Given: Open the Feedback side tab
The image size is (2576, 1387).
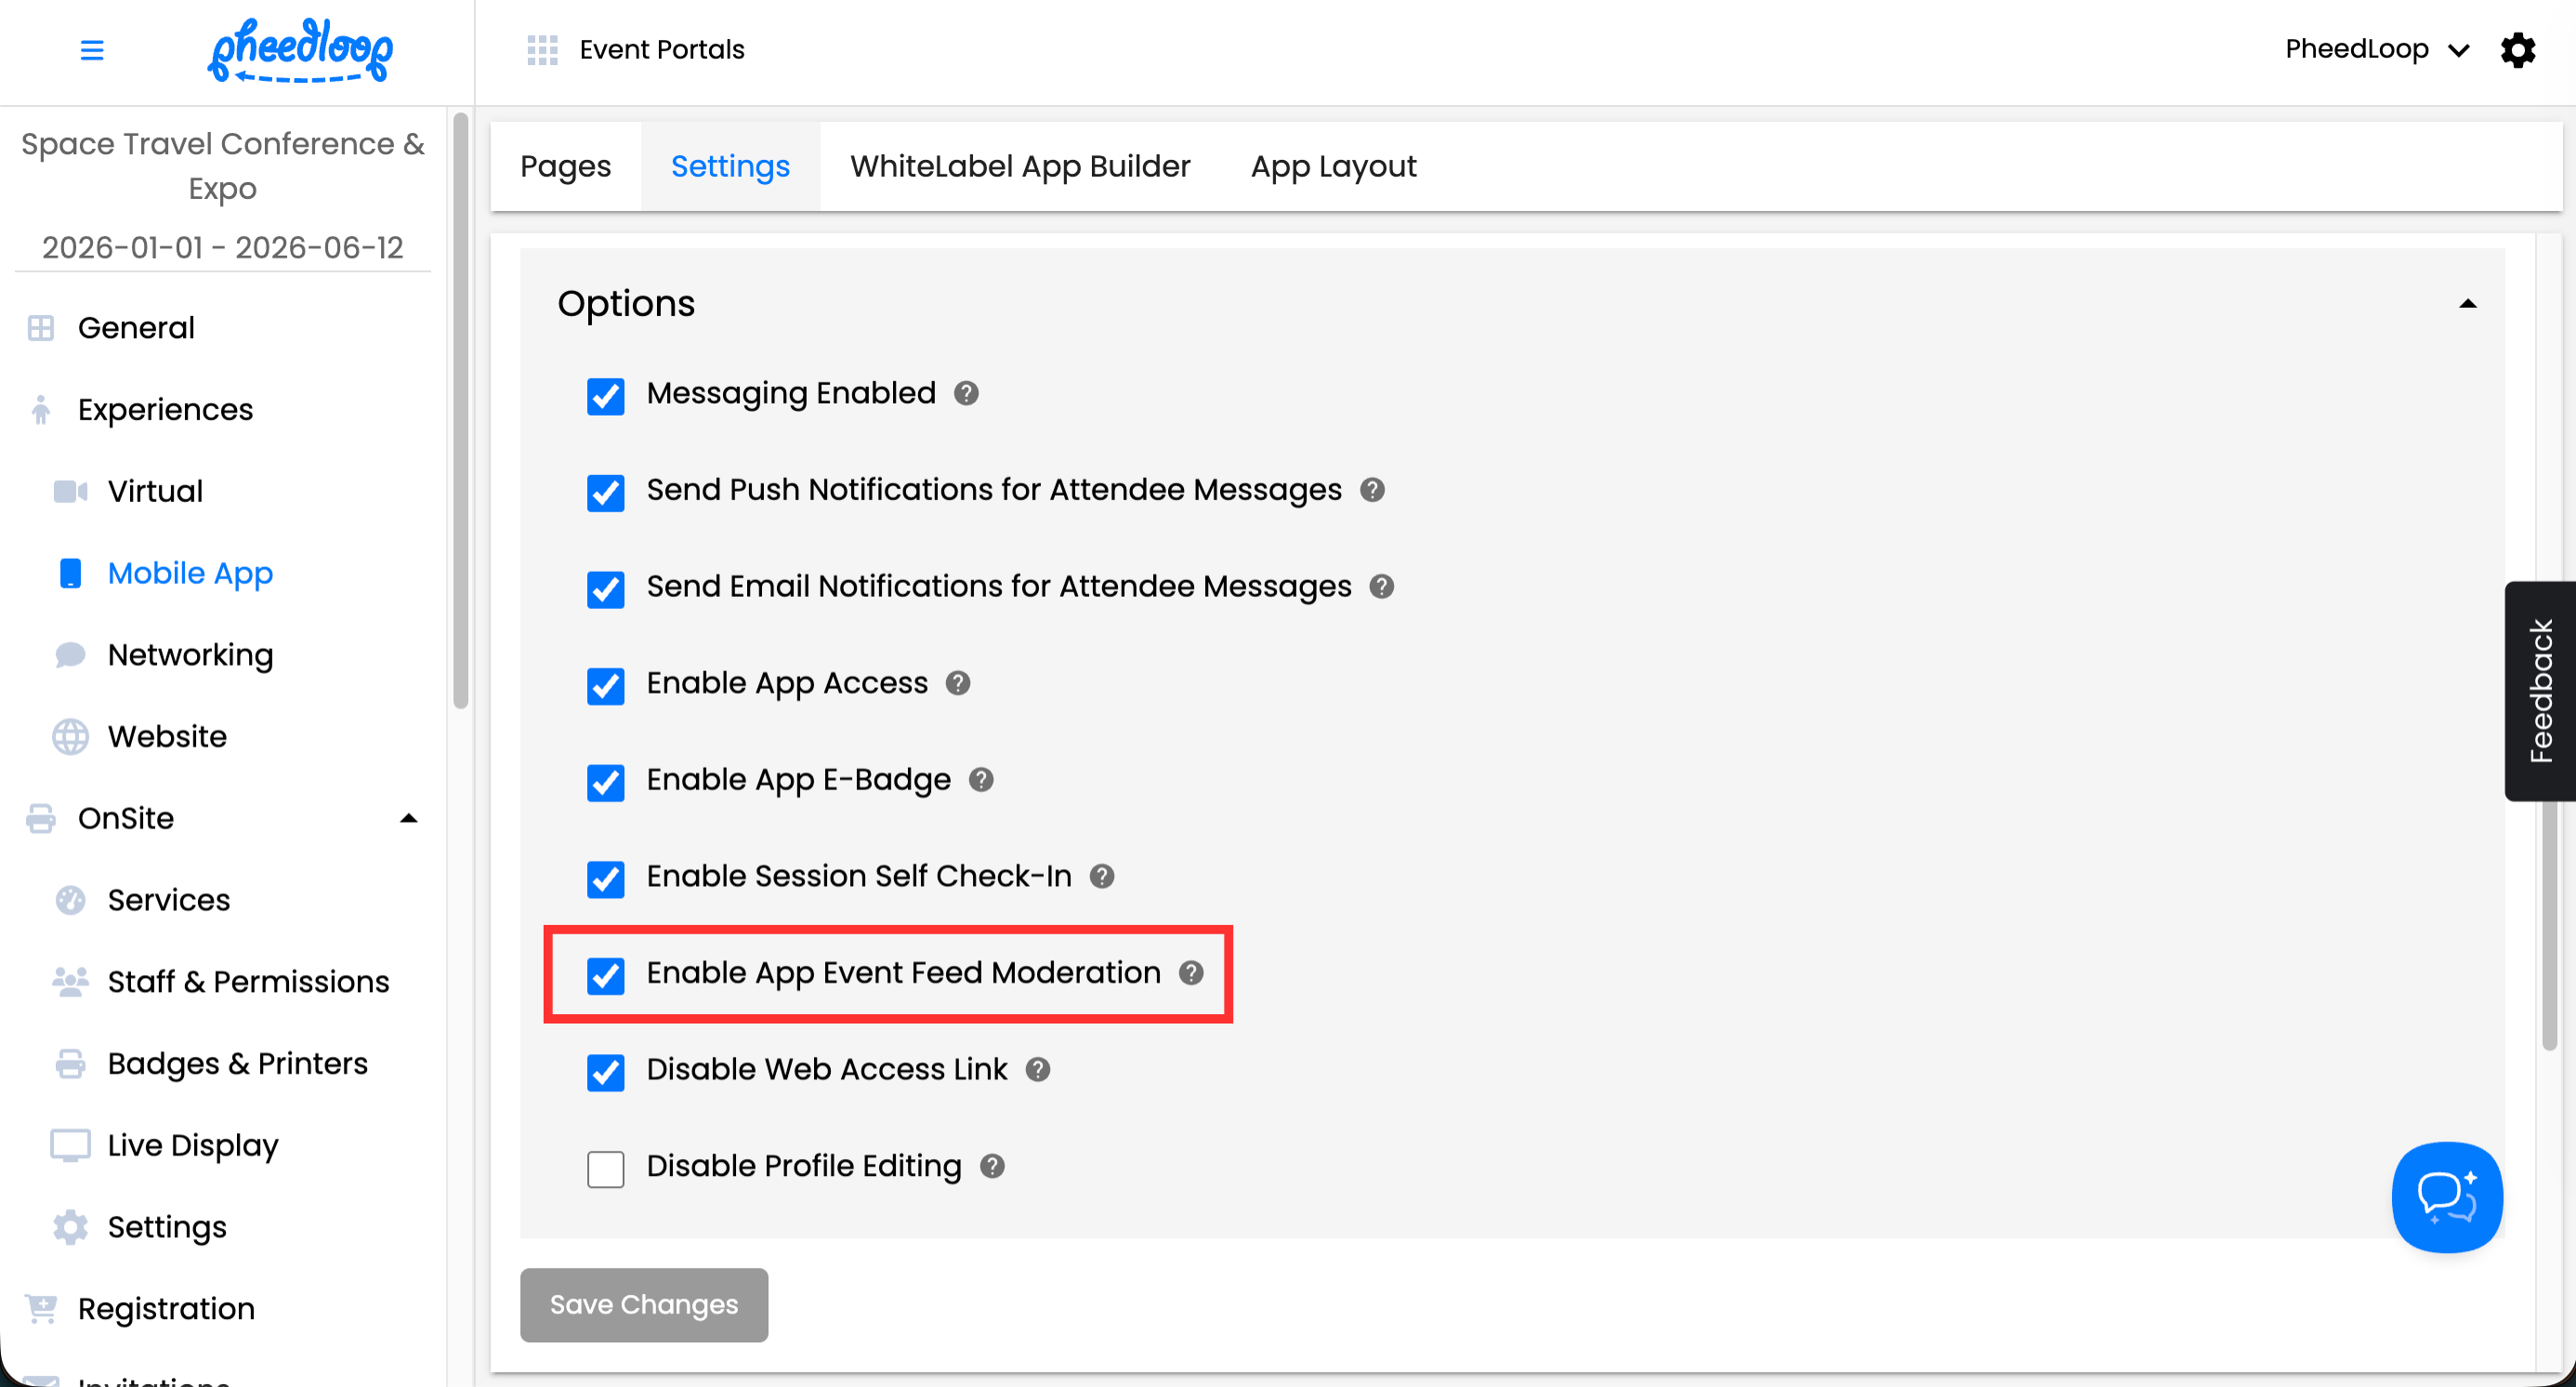Looking at the screenshot, I should [x=2540, y=690].
